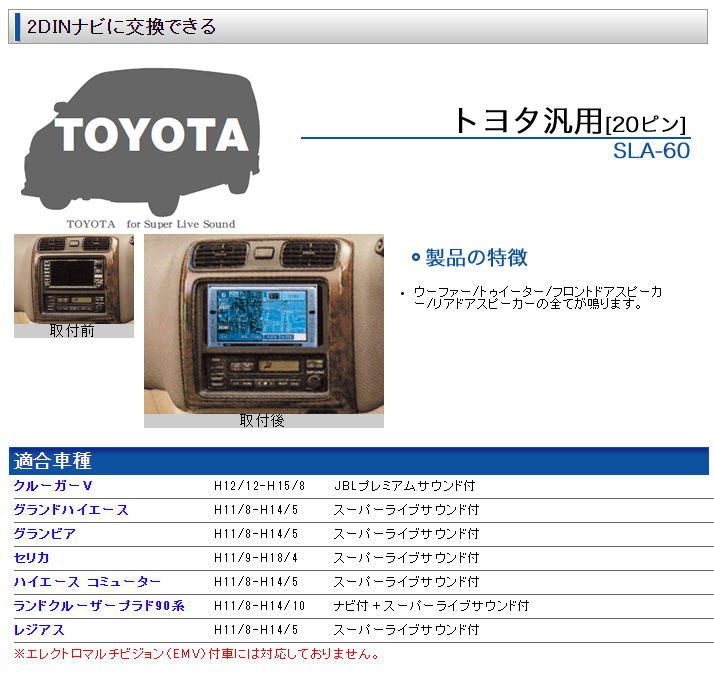Click the TOYOTA van silhouette logo
Image resolution: width=714 pixels, height=675 pixels.
141,142
